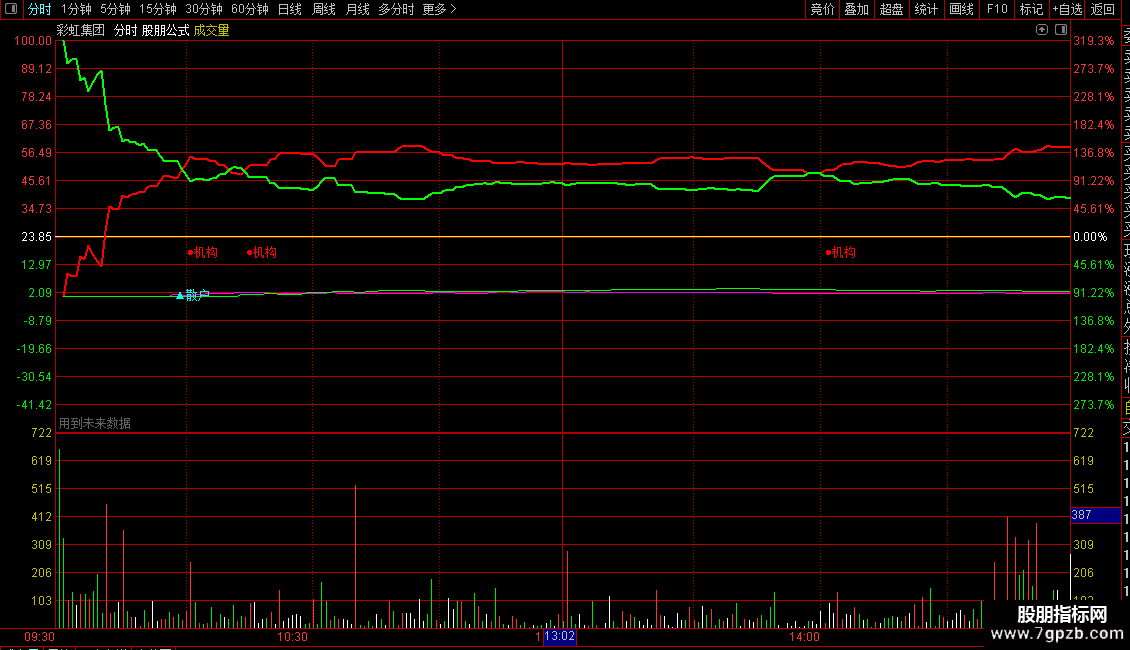Toggle the left sidebar panel icon
The image size is (1130, 650).
[11, 9]
